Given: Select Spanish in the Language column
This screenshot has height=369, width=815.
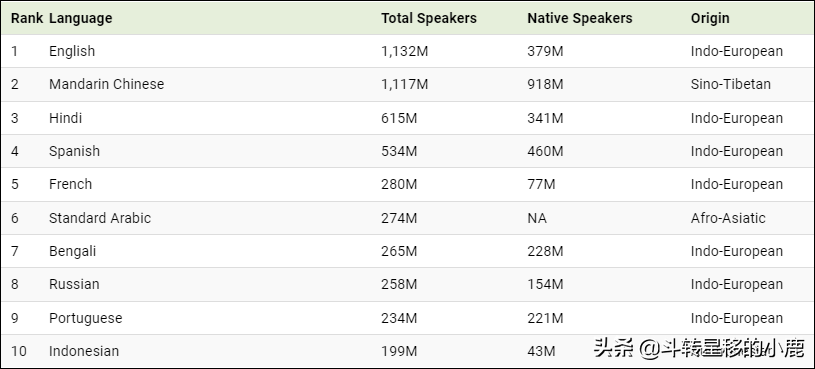Looking at the screenshot, I should (x=74, y=151).
